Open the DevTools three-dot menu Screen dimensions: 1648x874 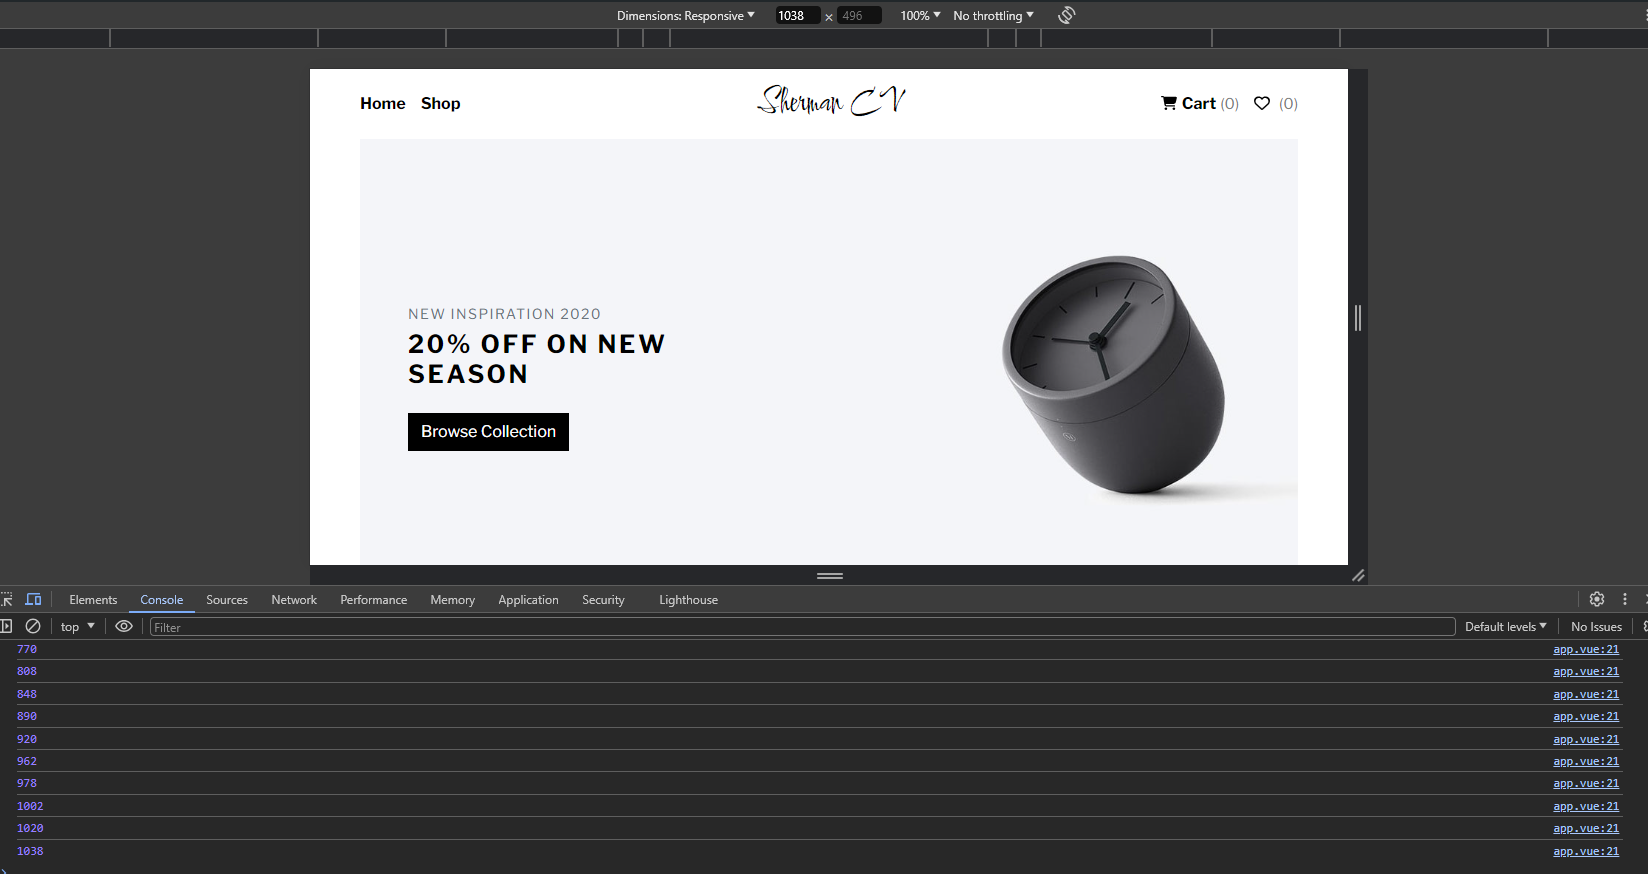pyautogui.click(x=1625, y=599)
